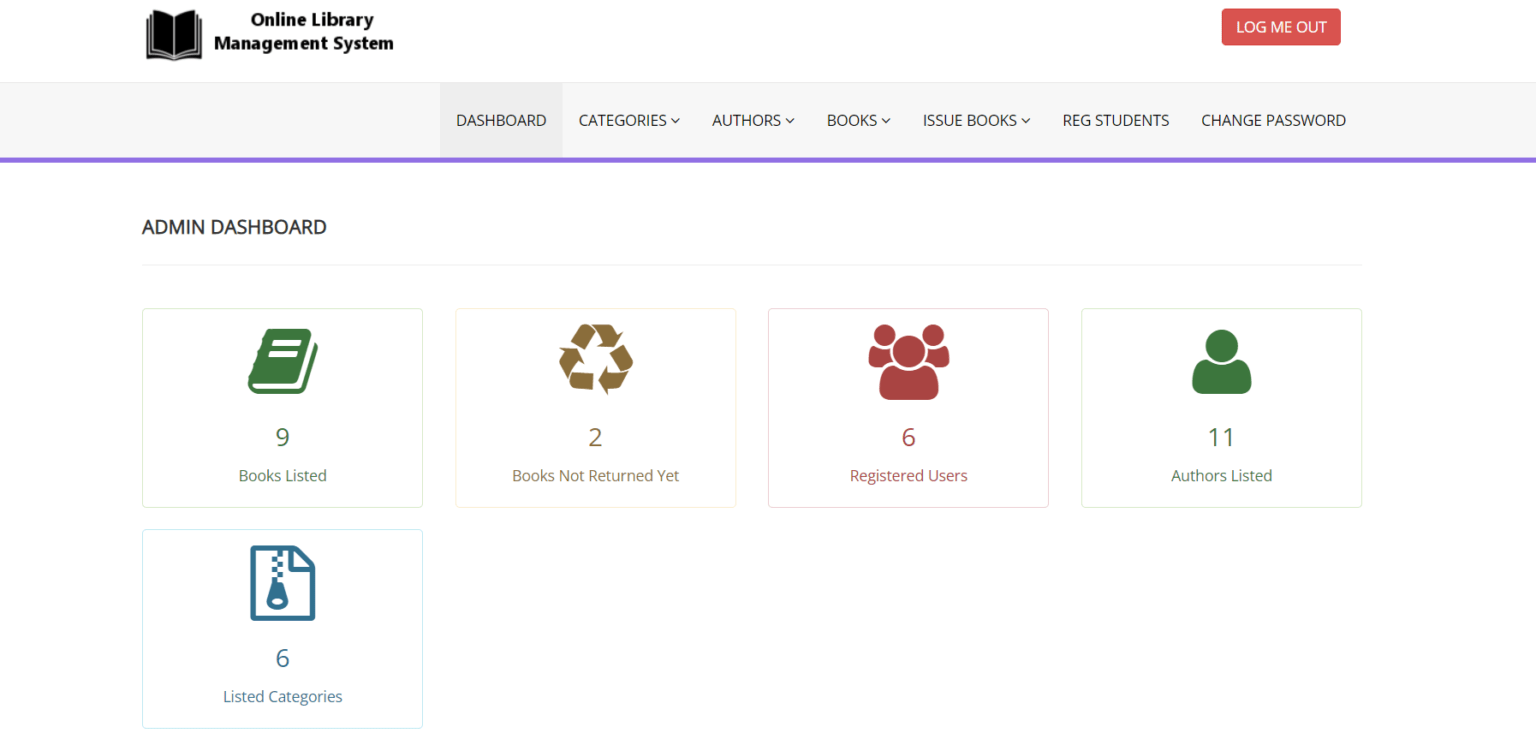Select the Listed Categories card

coord(282,628)
